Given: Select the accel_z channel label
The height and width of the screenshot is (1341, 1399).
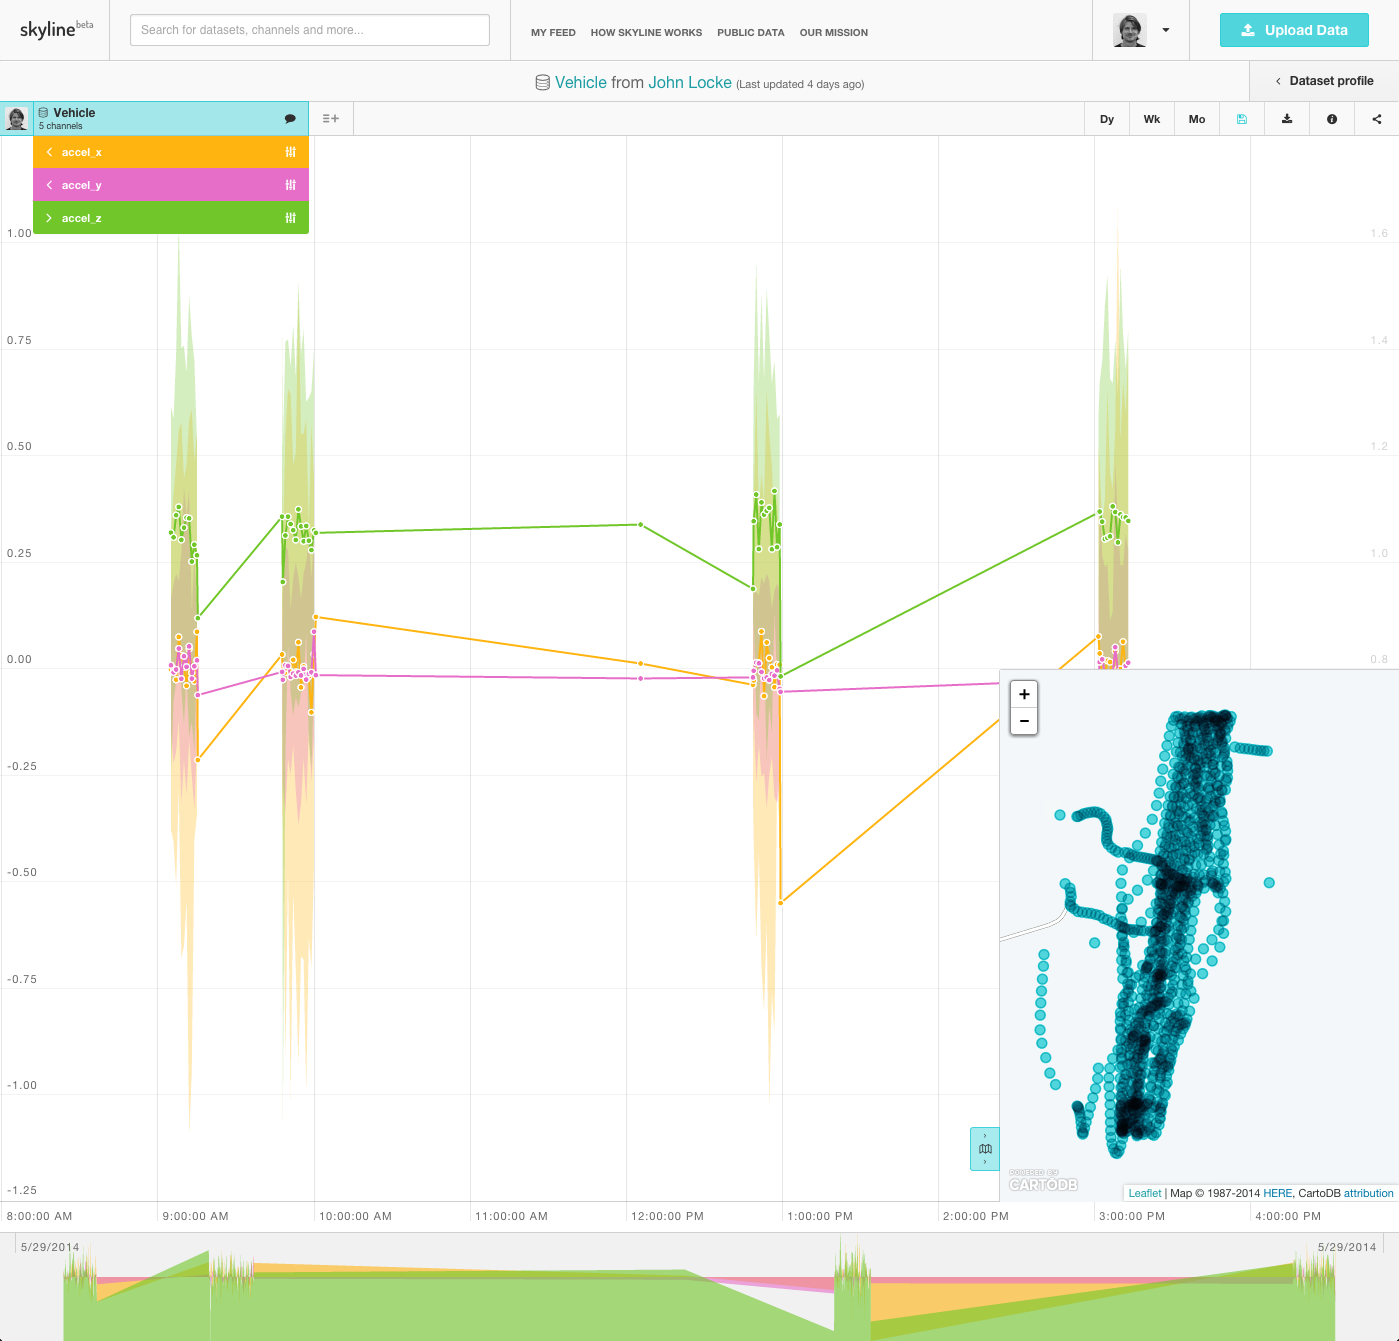Looking at the screenshot, I should (82, 218).
